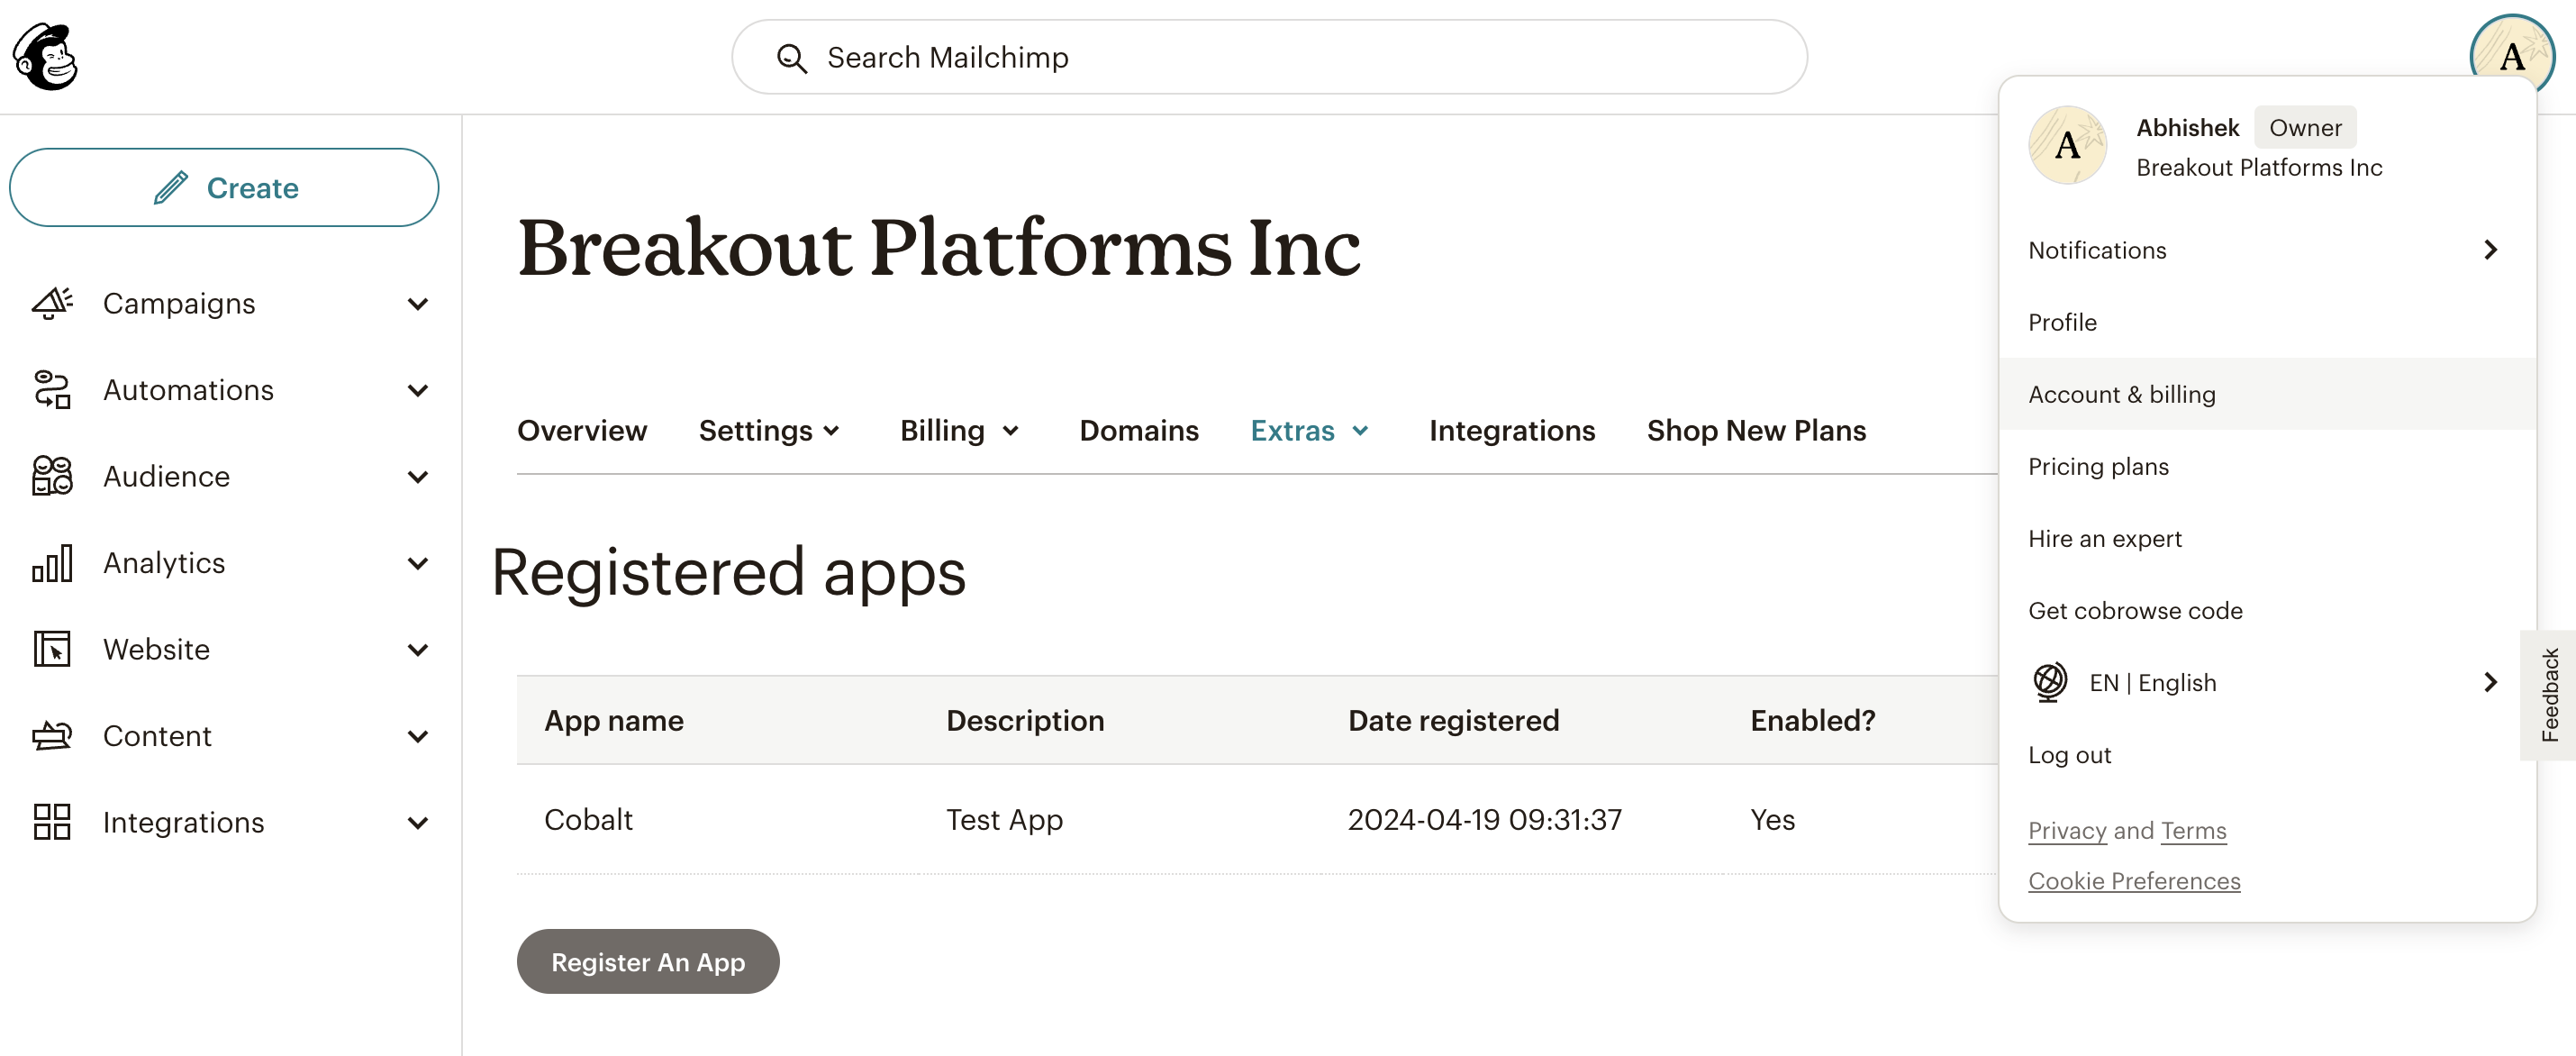2576x1056 pixels.
Task: Click the Abhishek avatar in the dropdown header
Action: click(2066, 145)
